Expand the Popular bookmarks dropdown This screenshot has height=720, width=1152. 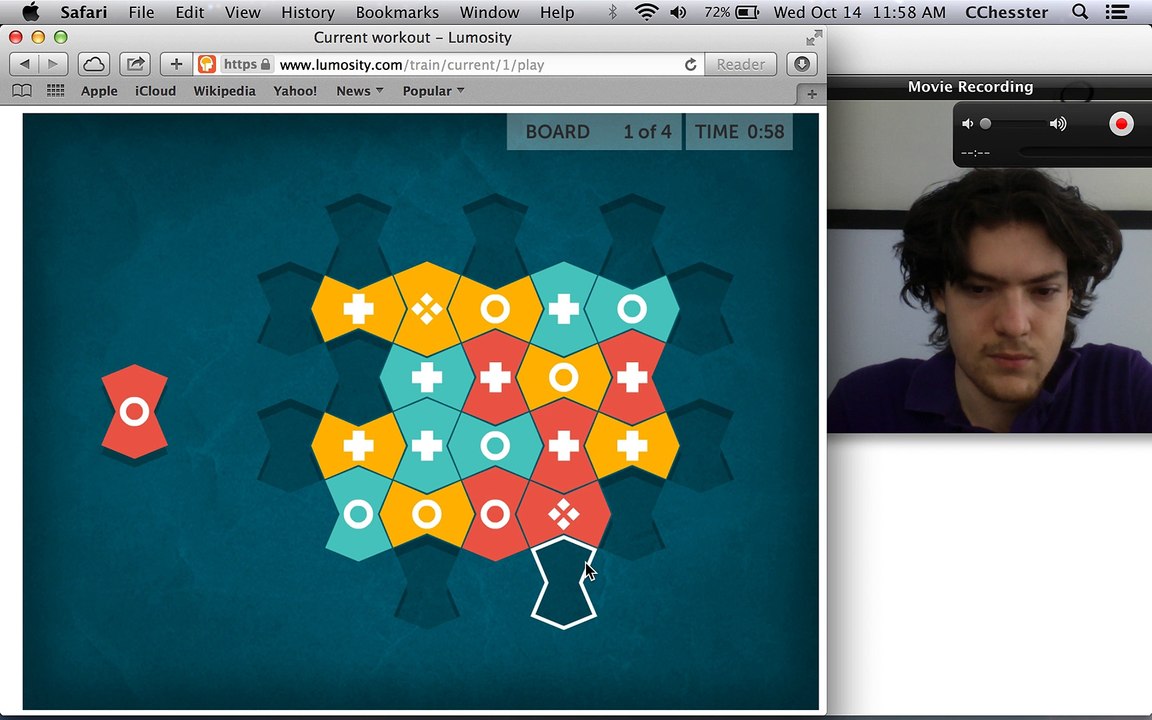click(x=433, y=90)
